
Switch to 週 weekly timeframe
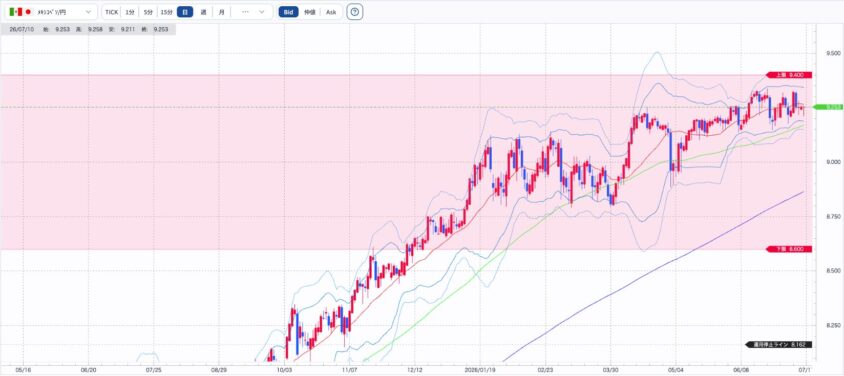(203, 12)
